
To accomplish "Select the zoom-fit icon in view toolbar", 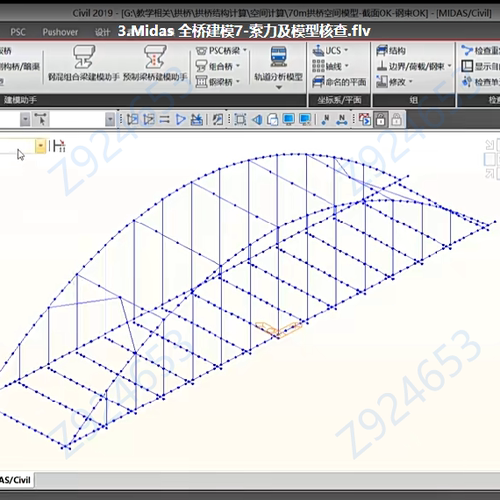I will (240, 119).
